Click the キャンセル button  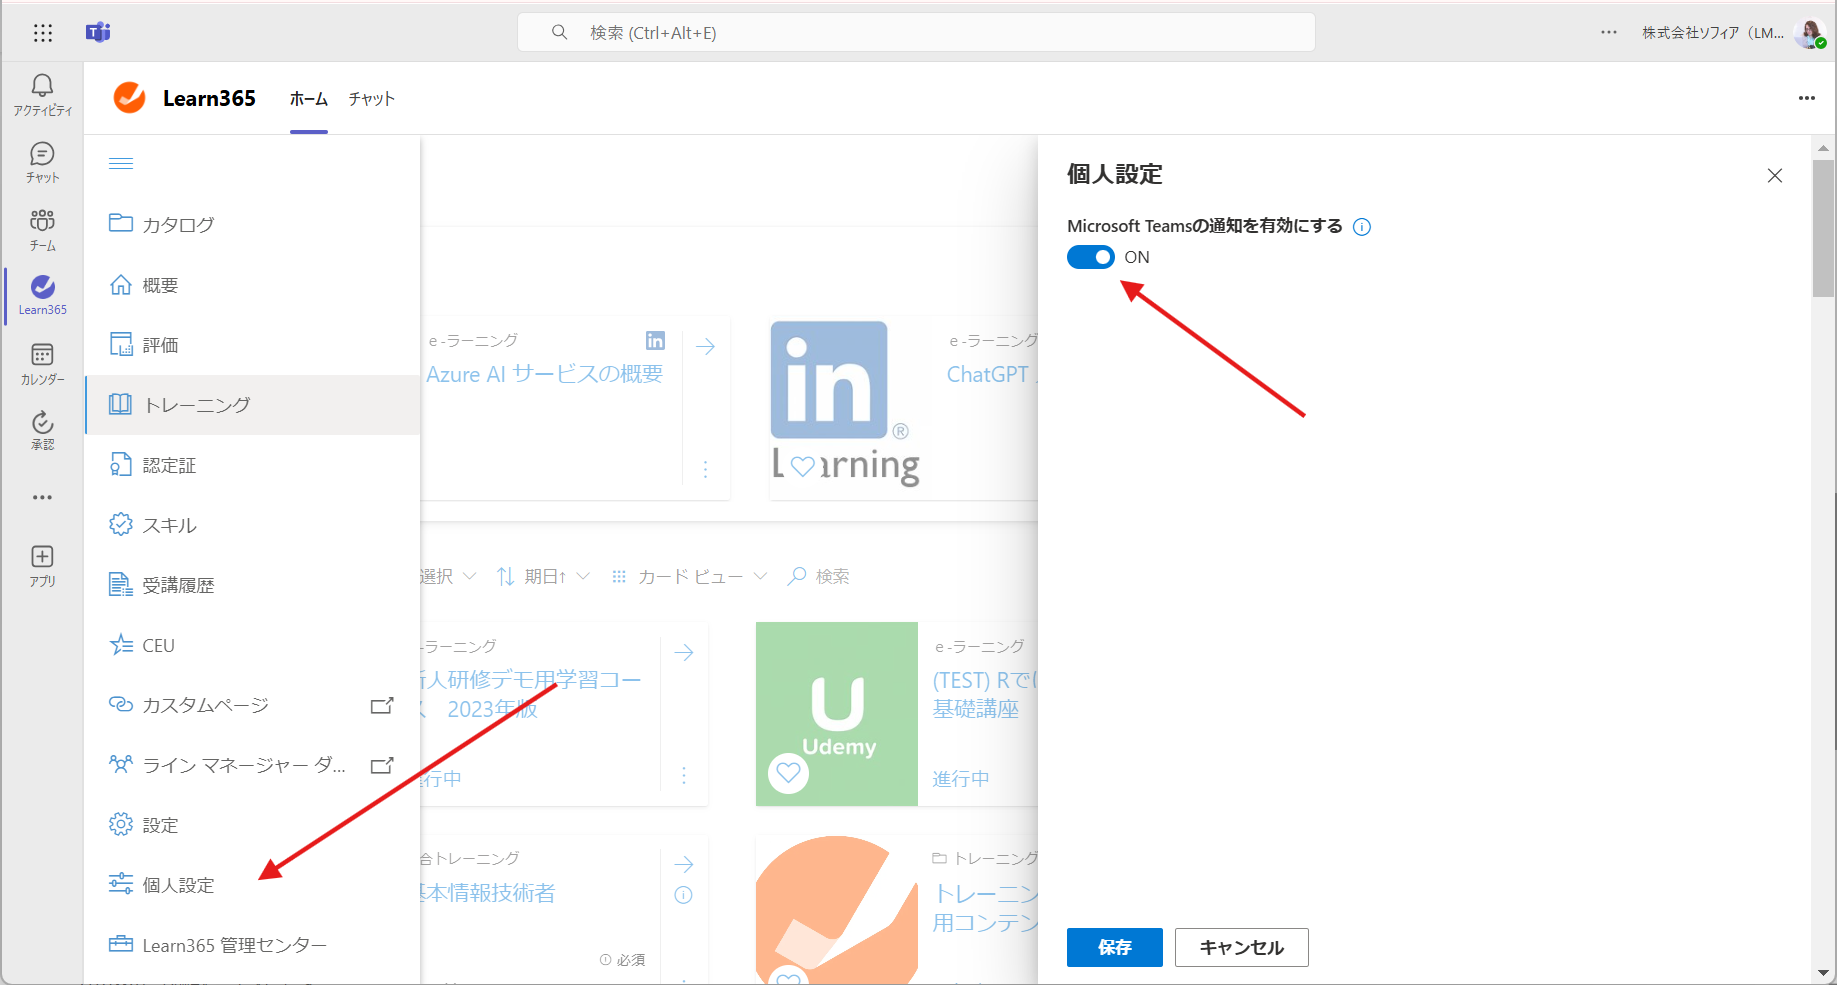coord(1241,947)
